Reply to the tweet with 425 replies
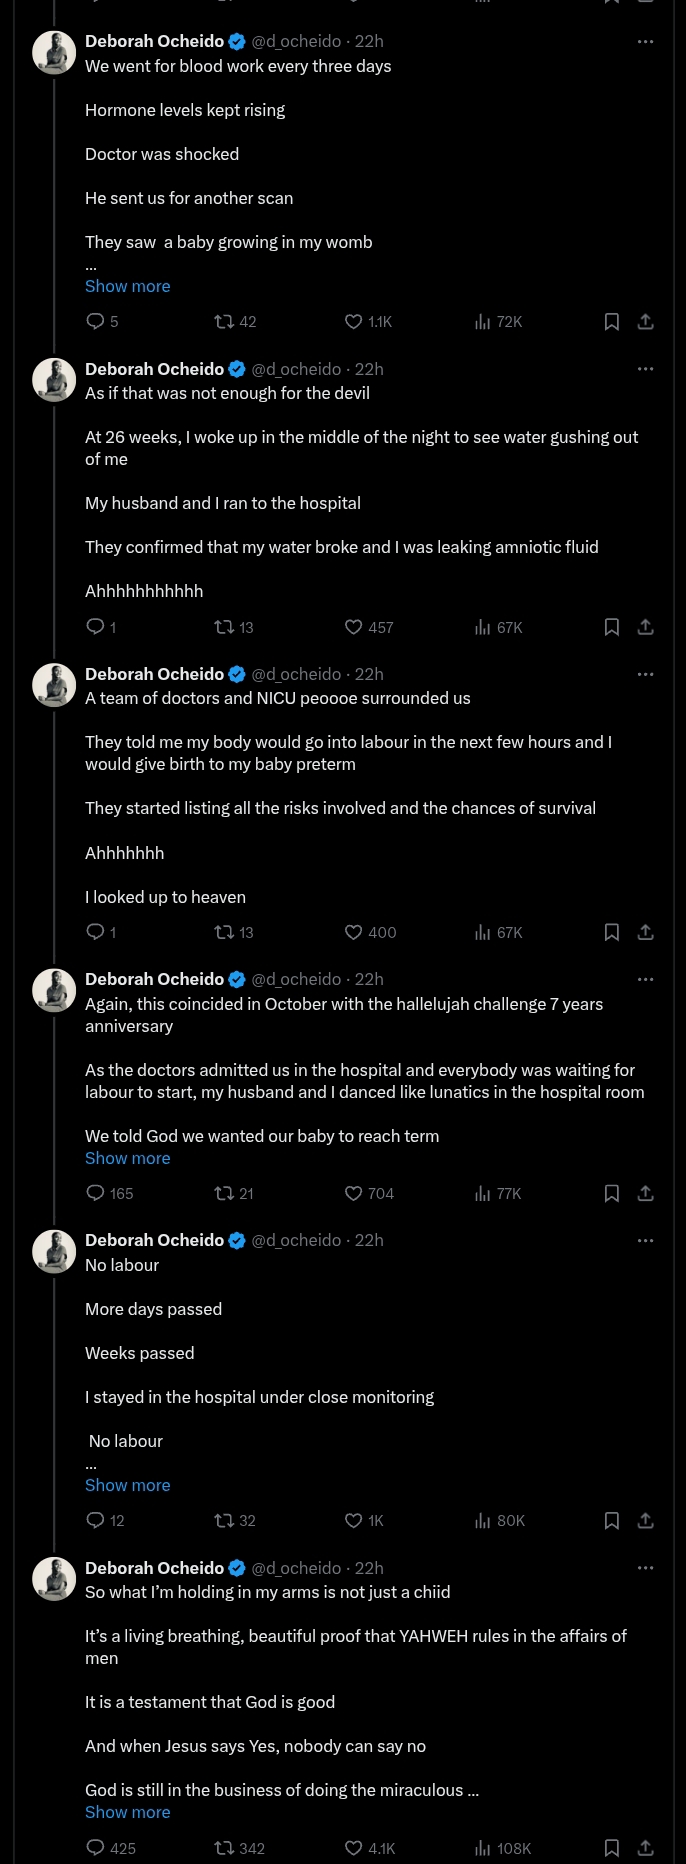 [x=96, y=1847]
